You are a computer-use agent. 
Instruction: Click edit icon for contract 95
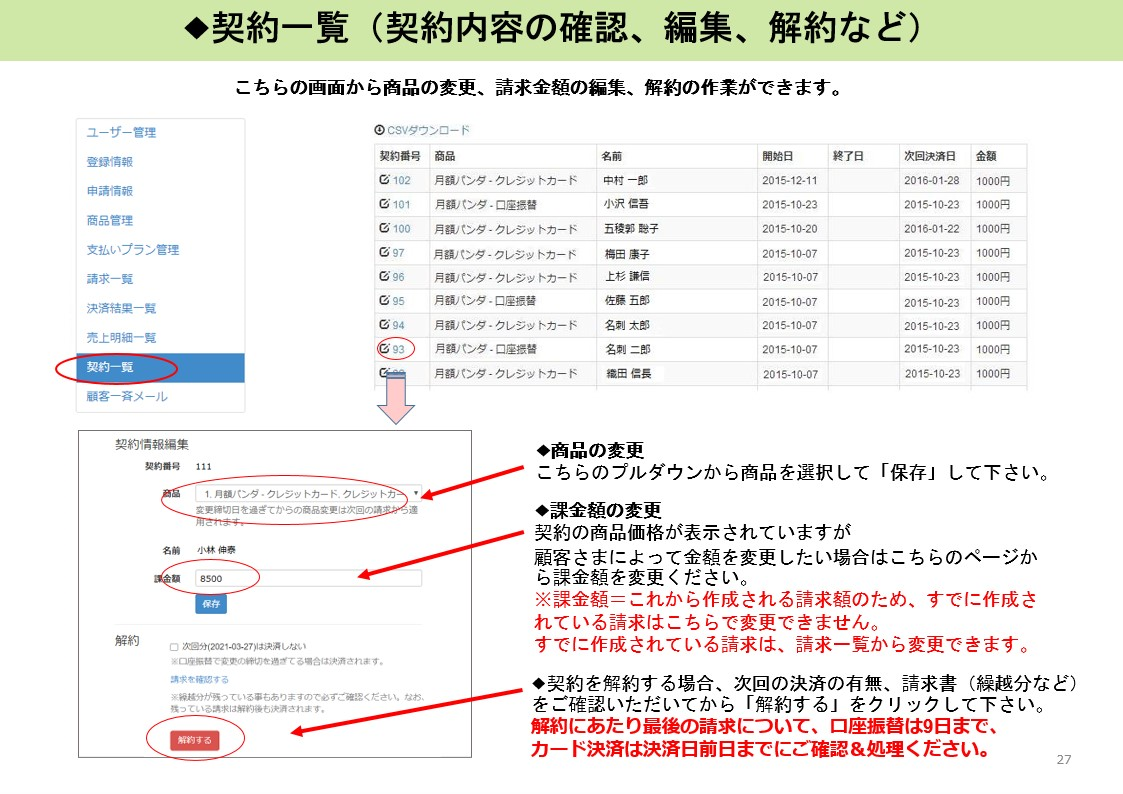(x=384, y=301)
